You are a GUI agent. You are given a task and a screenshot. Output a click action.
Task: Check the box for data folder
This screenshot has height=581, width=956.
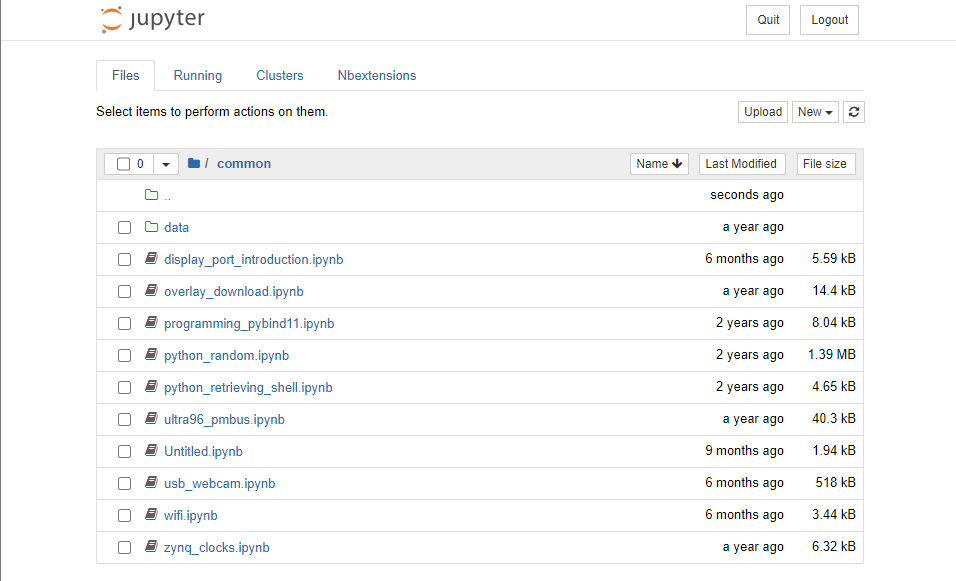[124, 227]
